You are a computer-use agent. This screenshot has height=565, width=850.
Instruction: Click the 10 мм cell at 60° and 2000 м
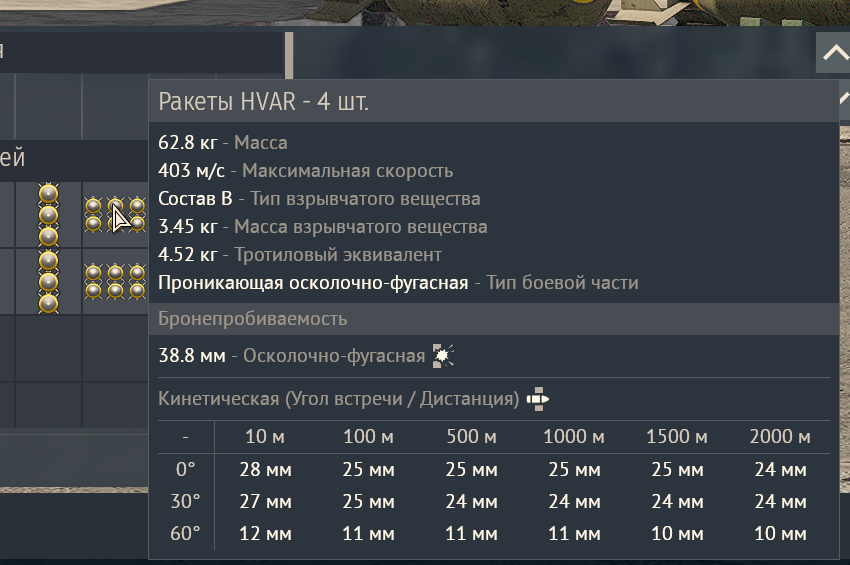click(x=781, y=534)
